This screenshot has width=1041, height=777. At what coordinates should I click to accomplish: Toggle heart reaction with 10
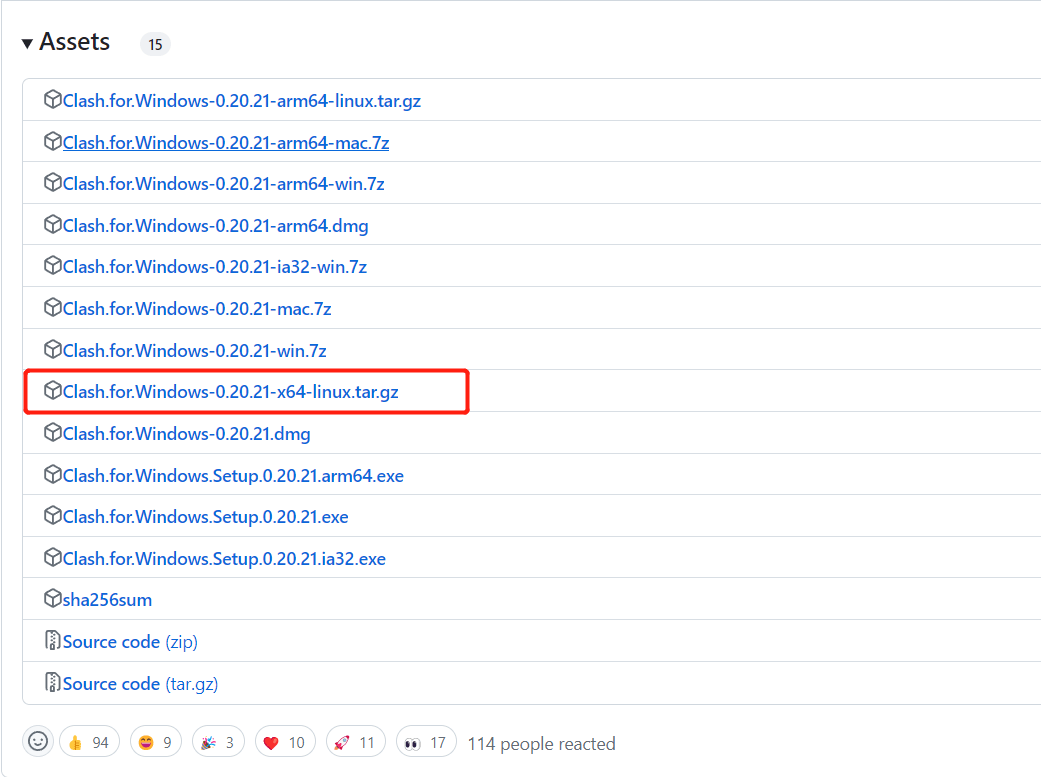point(285,742)
